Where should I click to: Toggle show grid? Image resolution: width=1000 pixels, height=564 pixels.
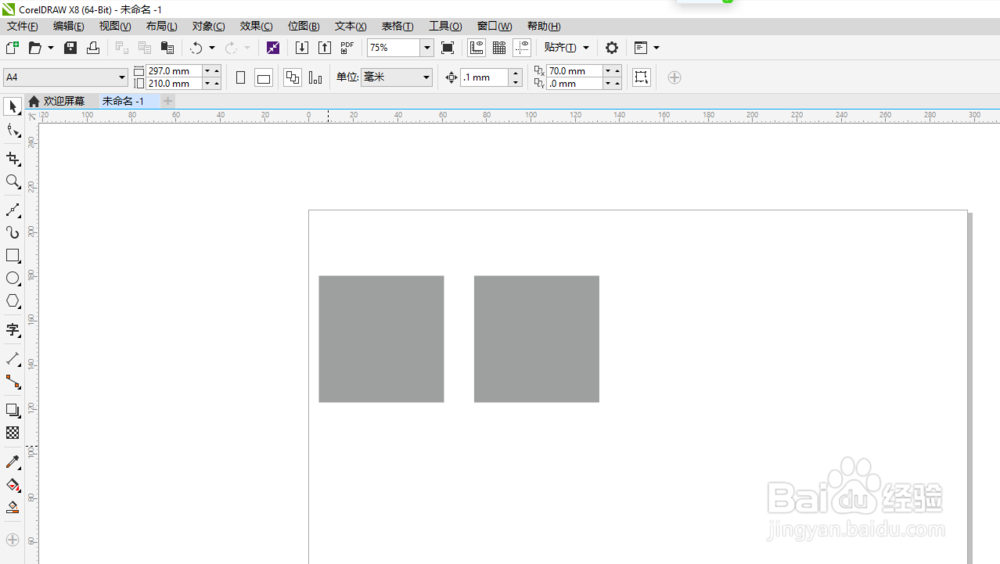click(x=499, y=48)
